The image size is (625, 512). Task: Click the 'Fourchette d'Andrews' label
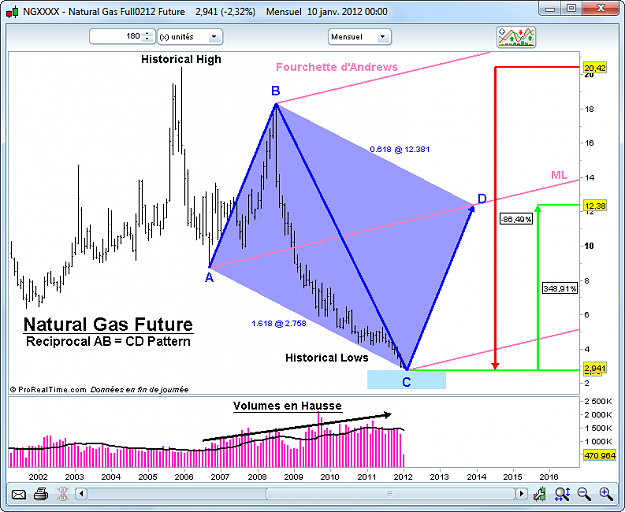click(x=337, y=67)
